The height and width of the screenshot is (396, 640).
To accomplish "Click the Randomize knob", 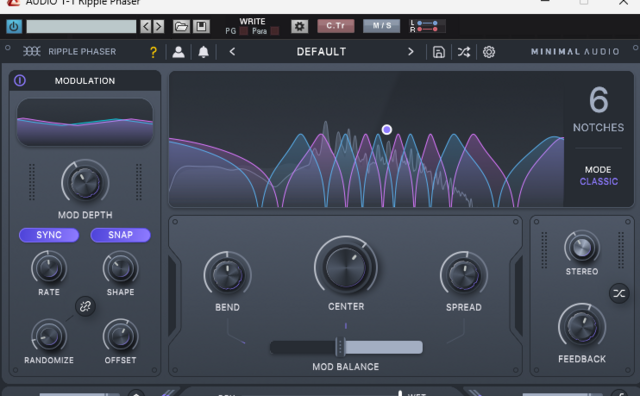I will coord(49,336).
